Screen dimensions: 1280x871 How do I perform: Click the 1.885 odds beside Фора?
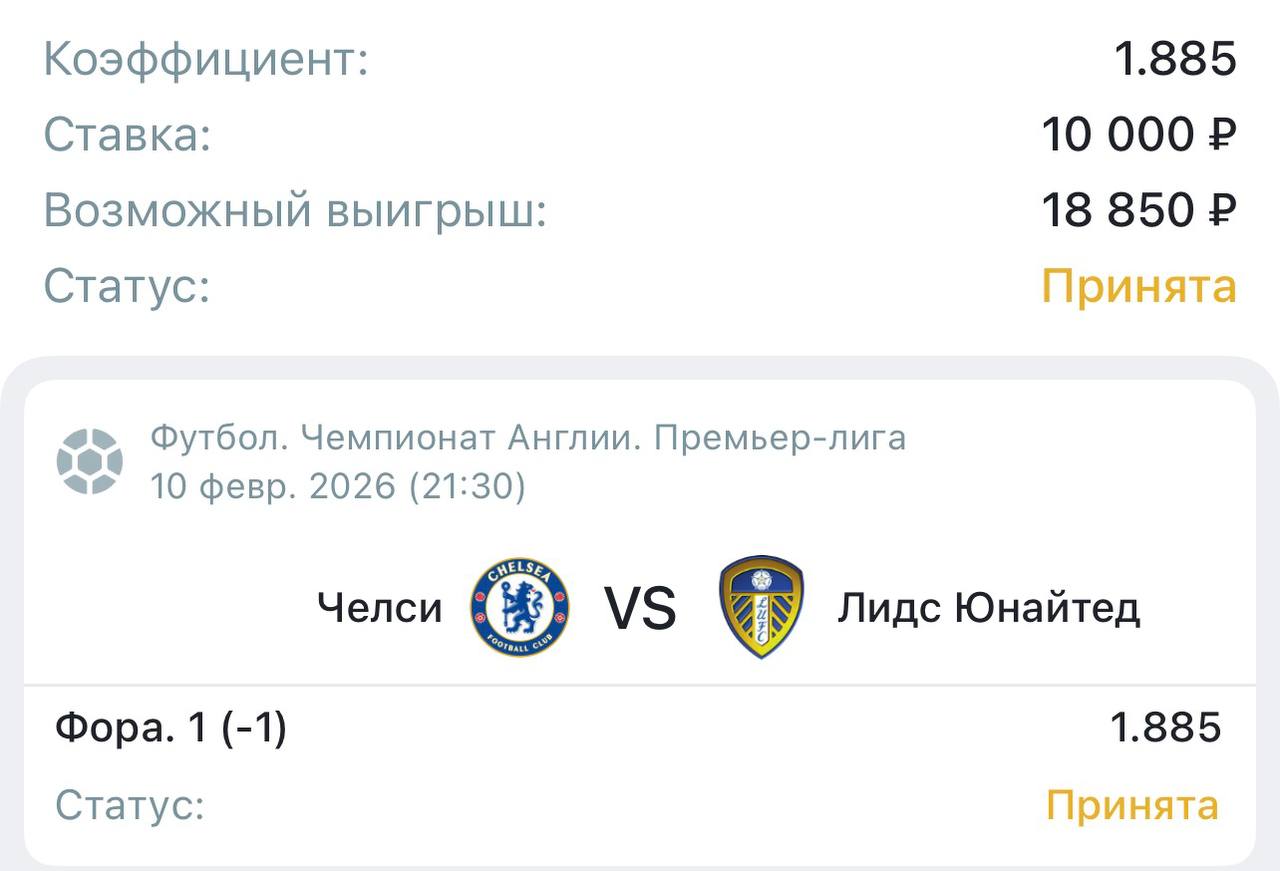1165,728
